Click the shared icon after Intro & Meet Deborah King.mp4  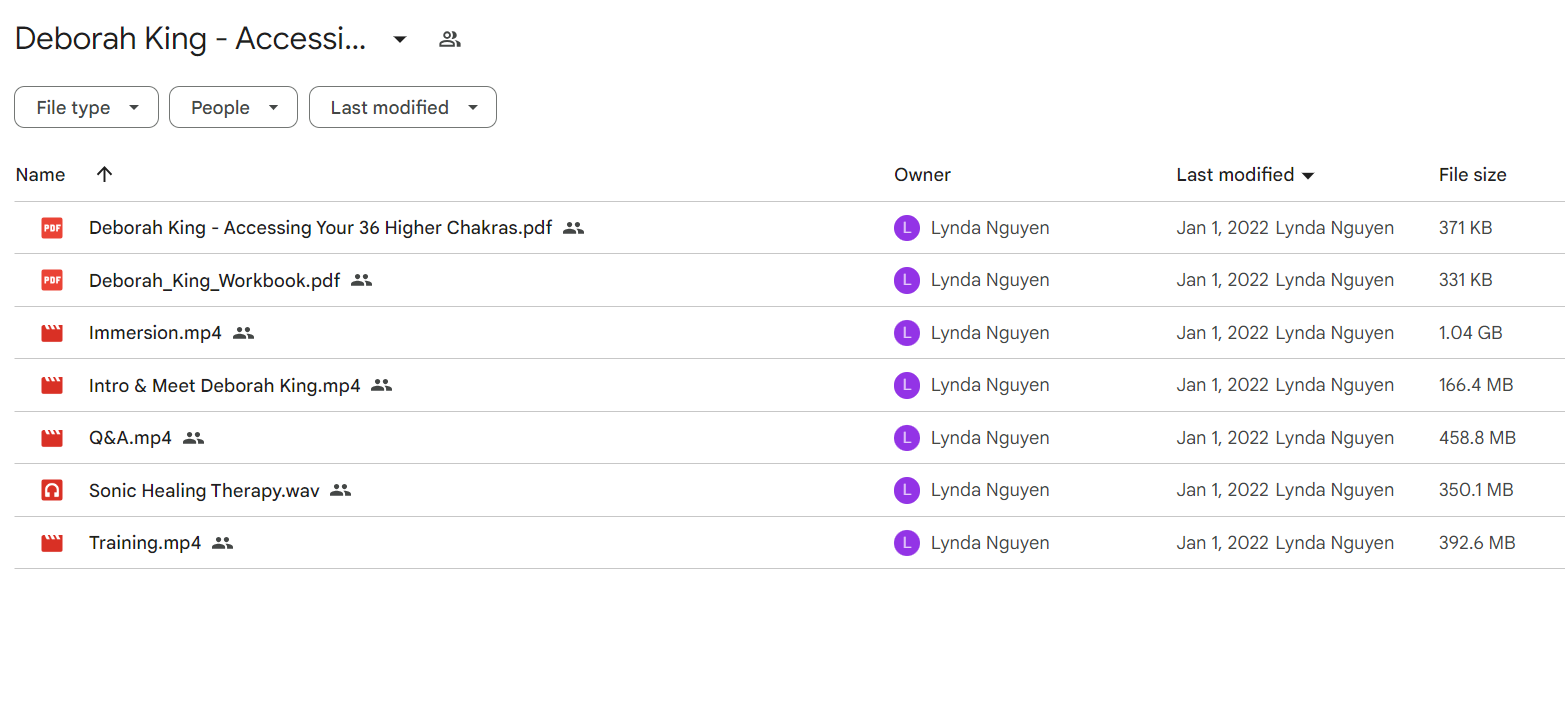tap(381, 385)
